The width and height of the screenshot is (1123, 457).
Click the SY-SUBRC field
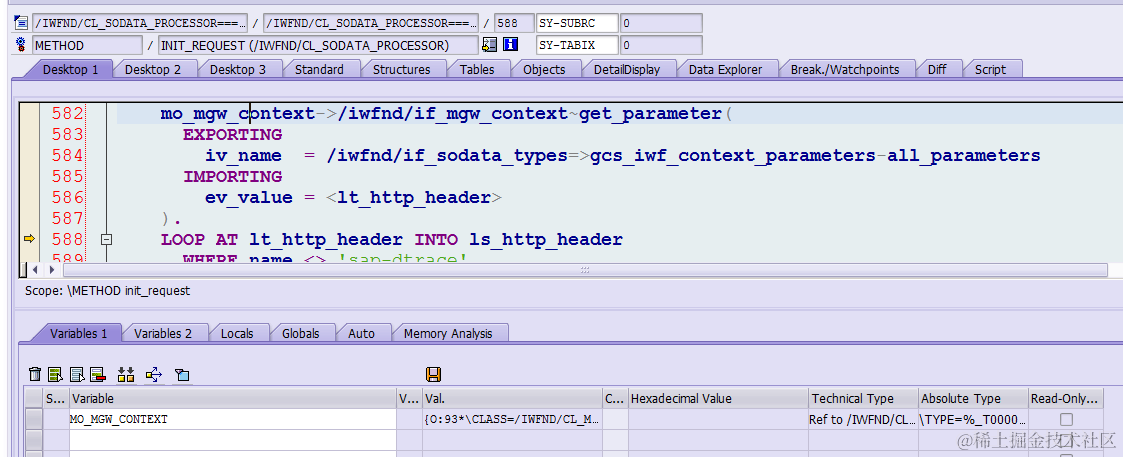point(577,23)
